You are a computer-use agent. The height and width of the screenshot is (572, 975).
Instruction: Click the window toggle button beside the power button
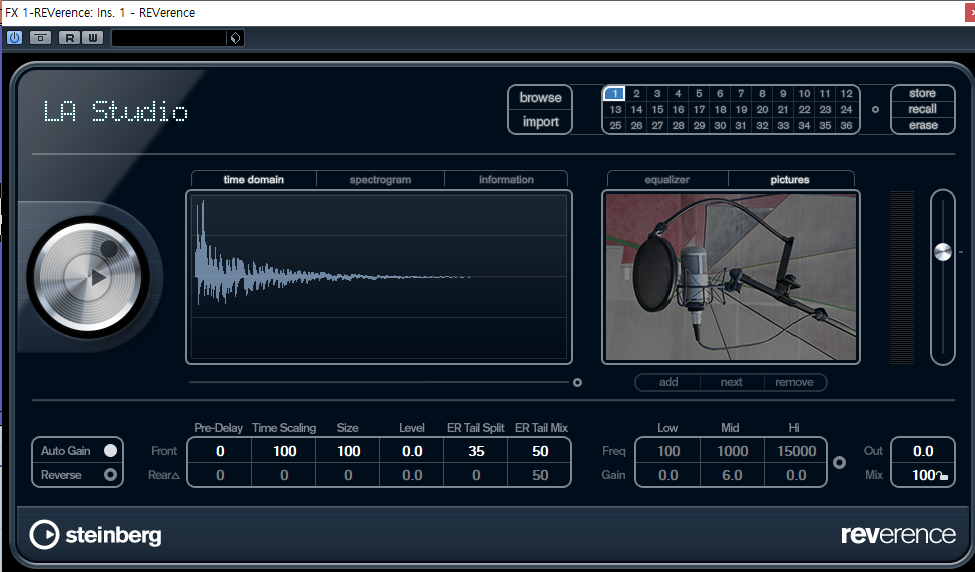point(40,38)
